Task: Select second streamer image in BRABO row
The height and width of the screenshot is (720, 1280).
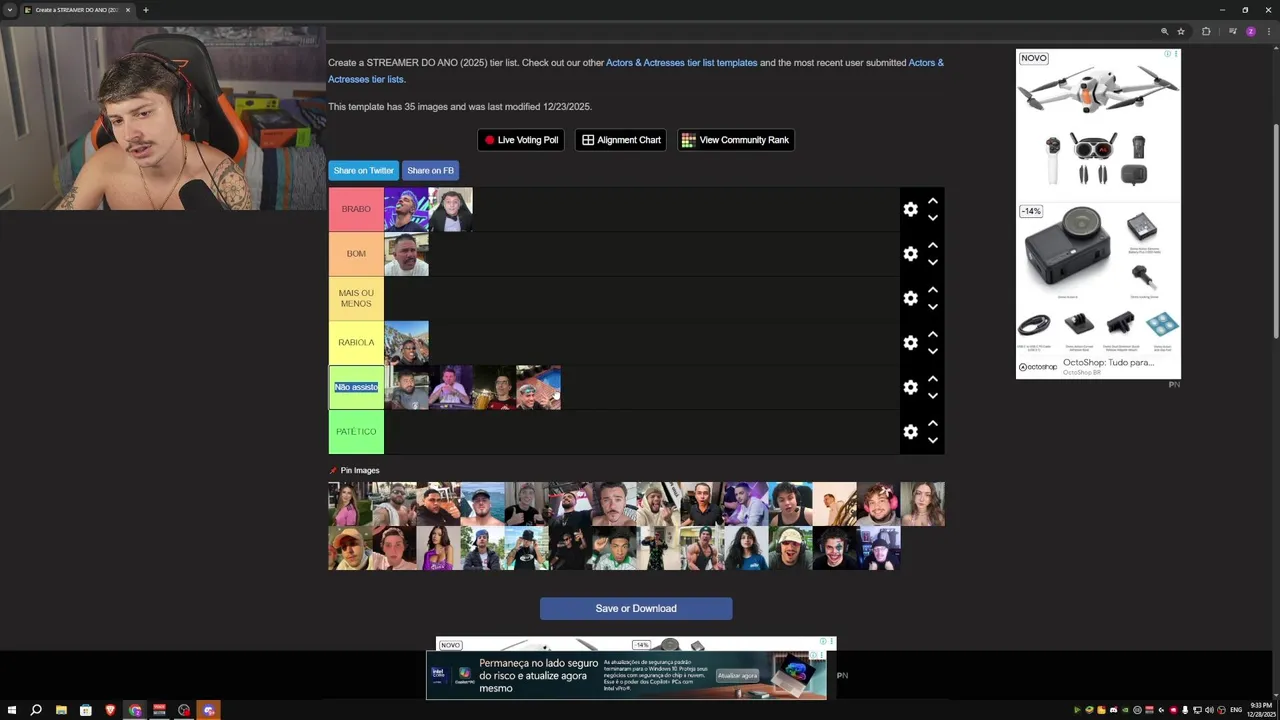Action: (x=450, y=209)
